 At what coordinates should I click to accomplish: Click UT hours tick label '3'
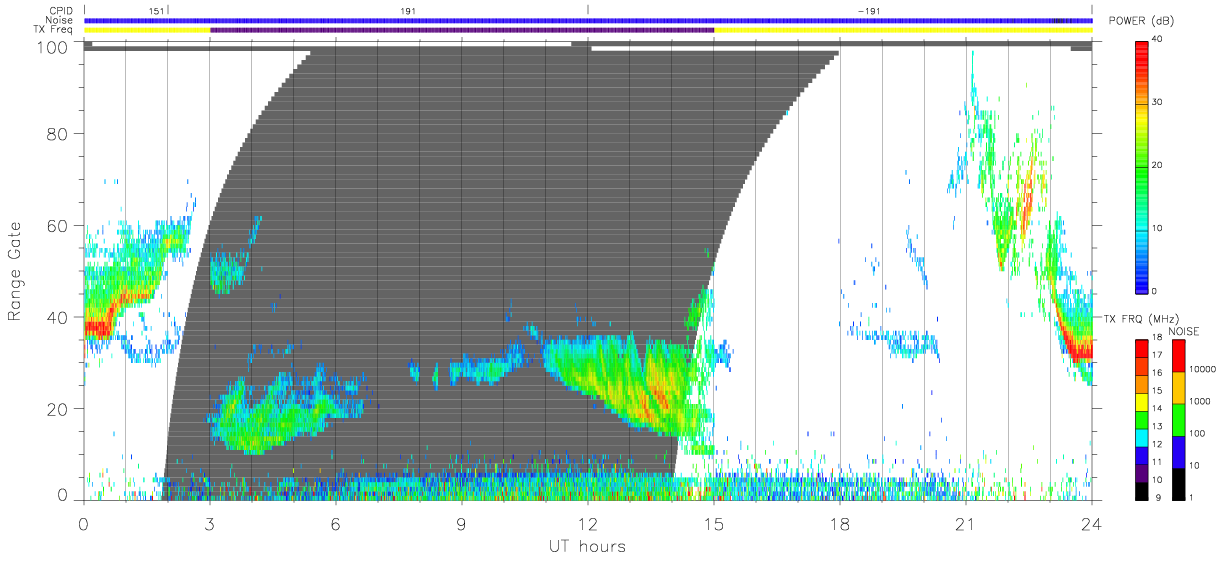tap(210, 523)
